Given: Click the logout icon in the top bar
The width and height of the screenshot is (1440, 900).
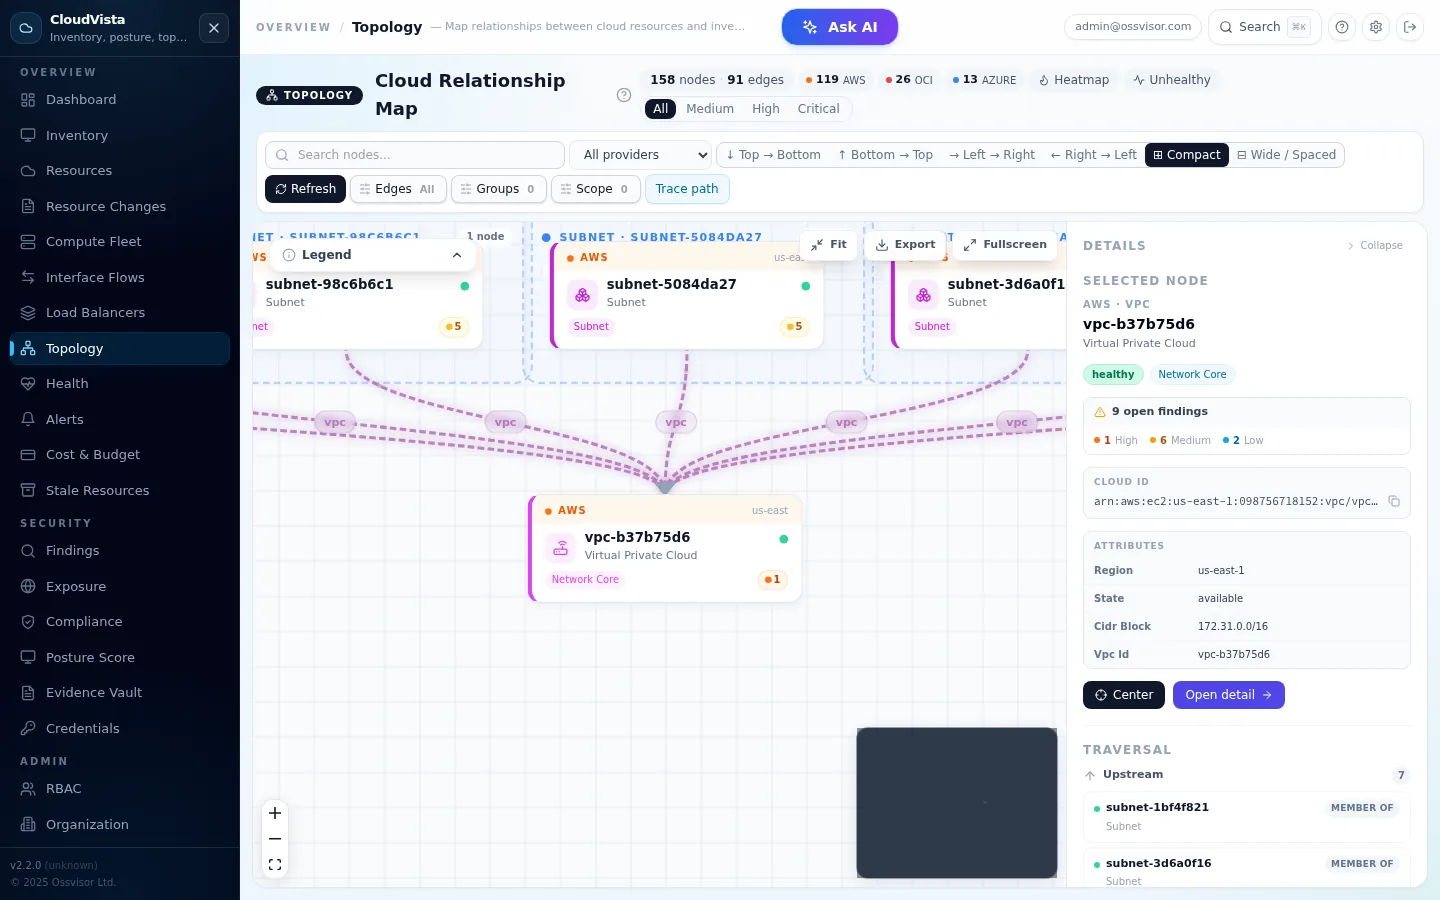Looking at the screenshot, I should [1410, 27].
